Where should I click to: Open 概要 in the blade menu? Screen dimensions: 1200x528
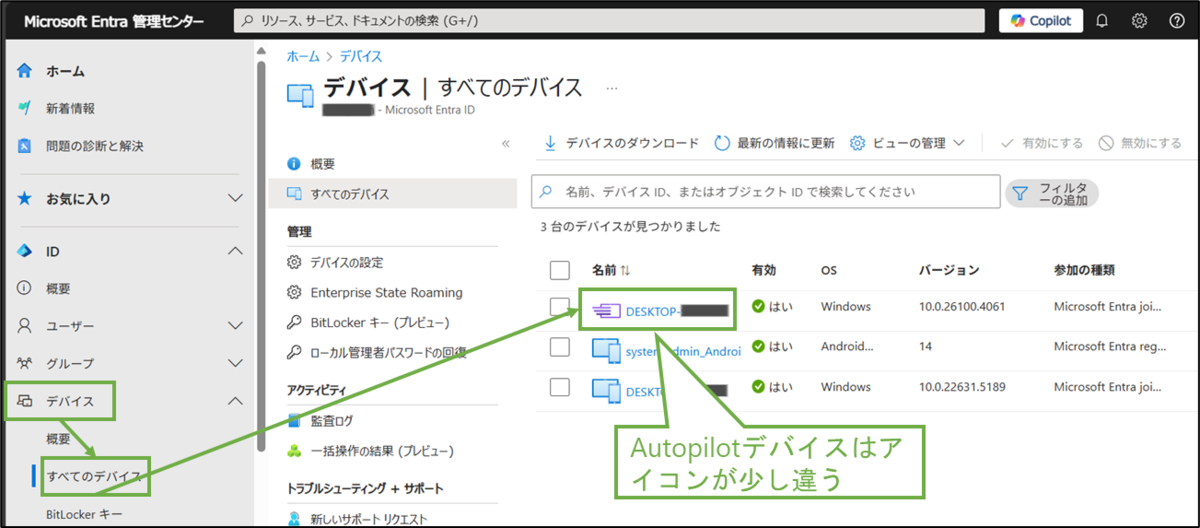click(322, 164)
